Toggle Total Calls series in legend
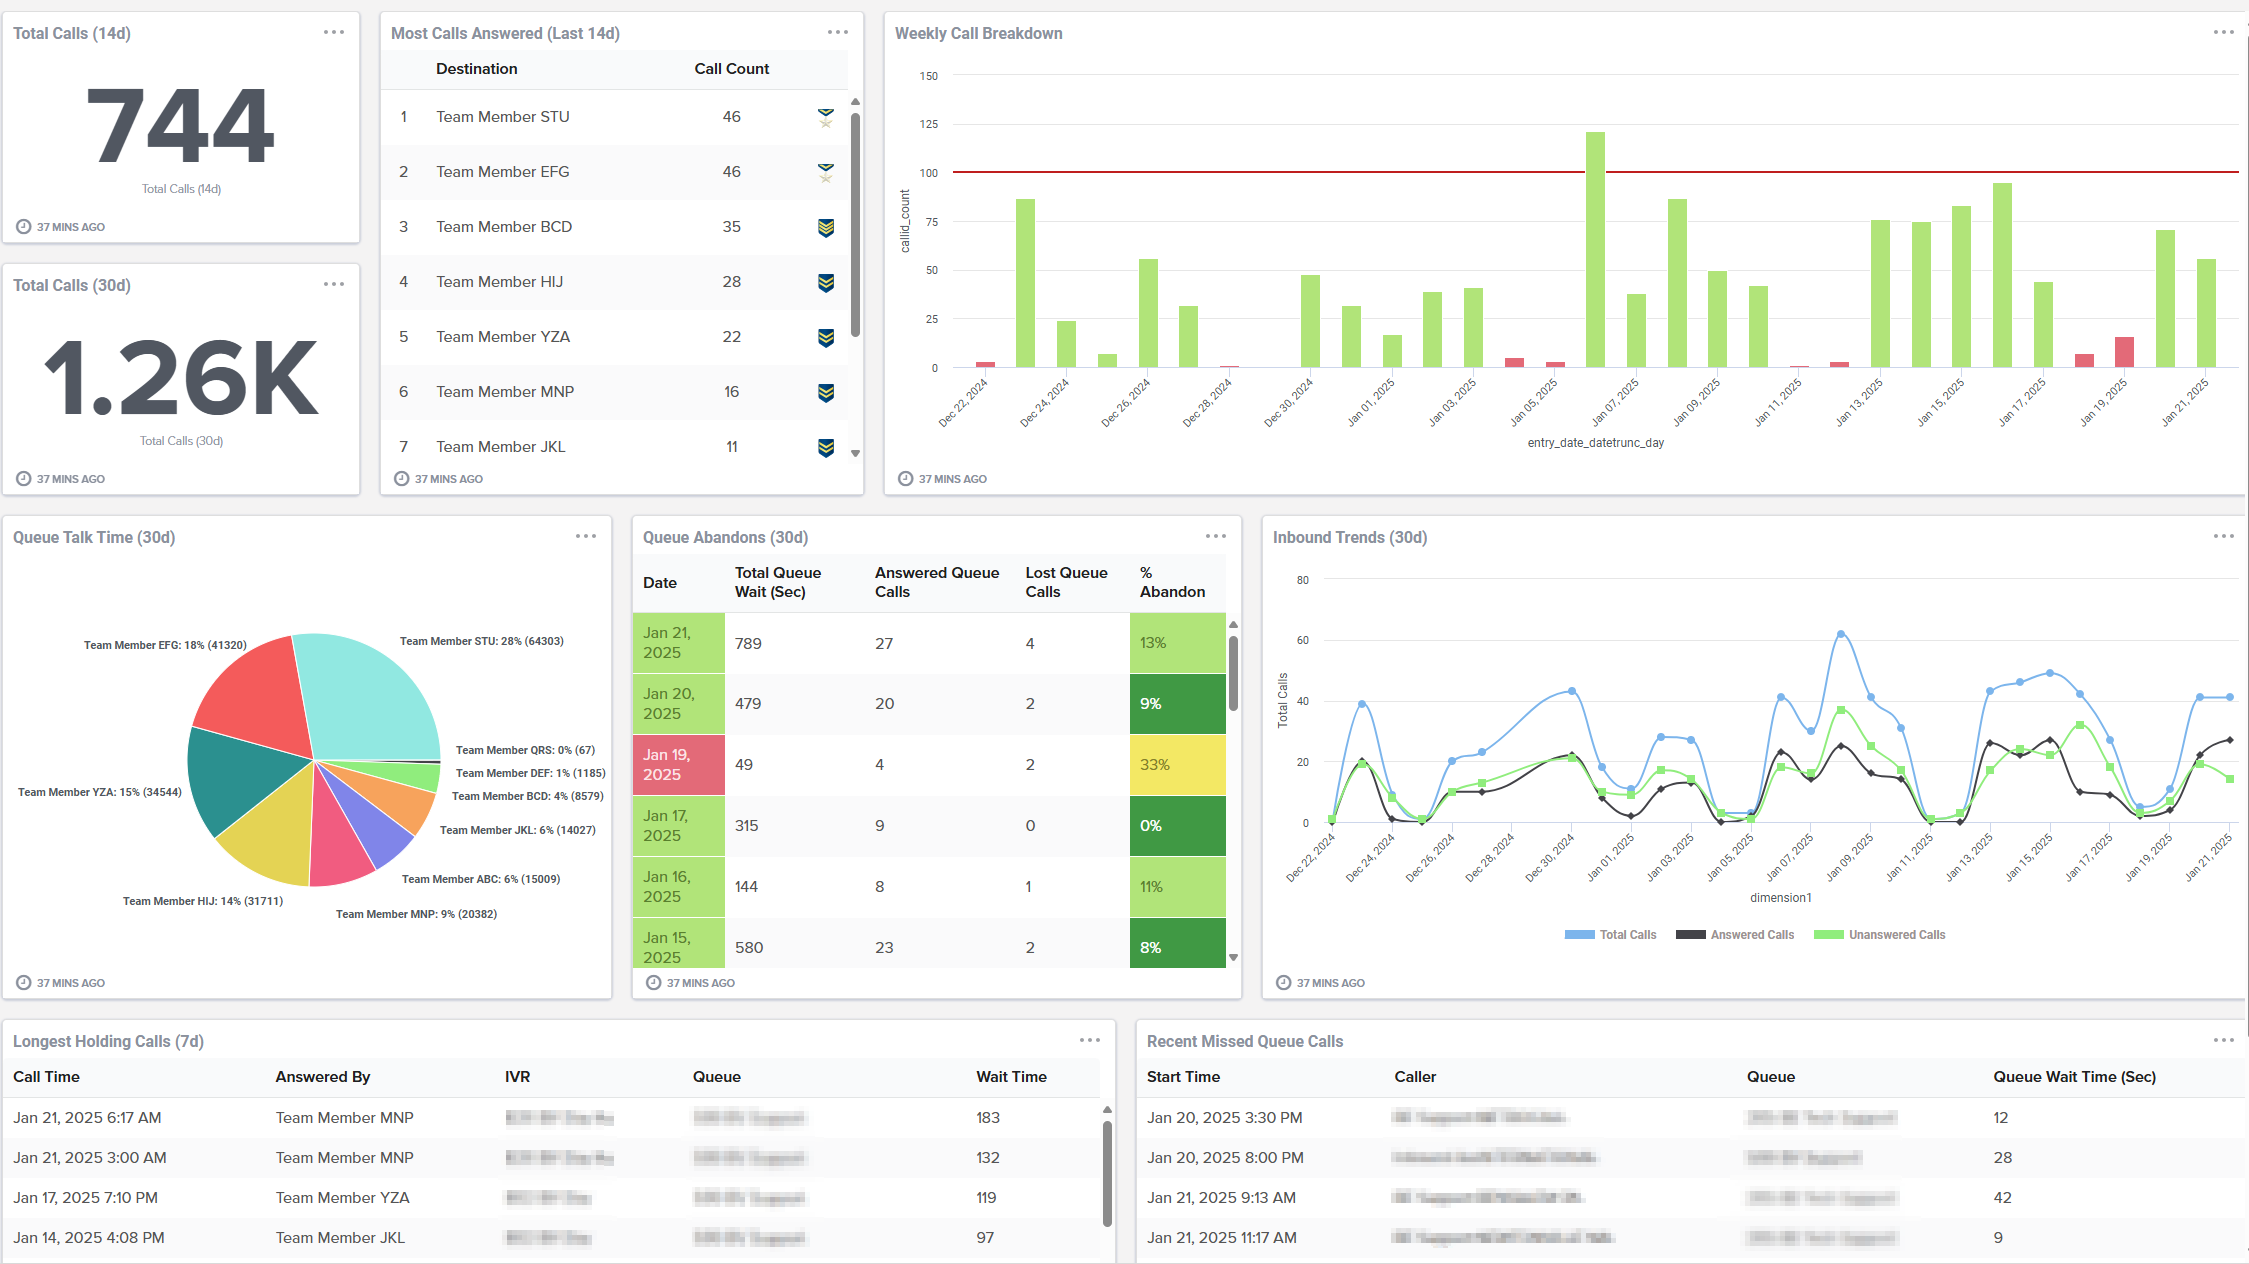The height and width of the screenshot is (1264, 2249). click(1610, 935)
